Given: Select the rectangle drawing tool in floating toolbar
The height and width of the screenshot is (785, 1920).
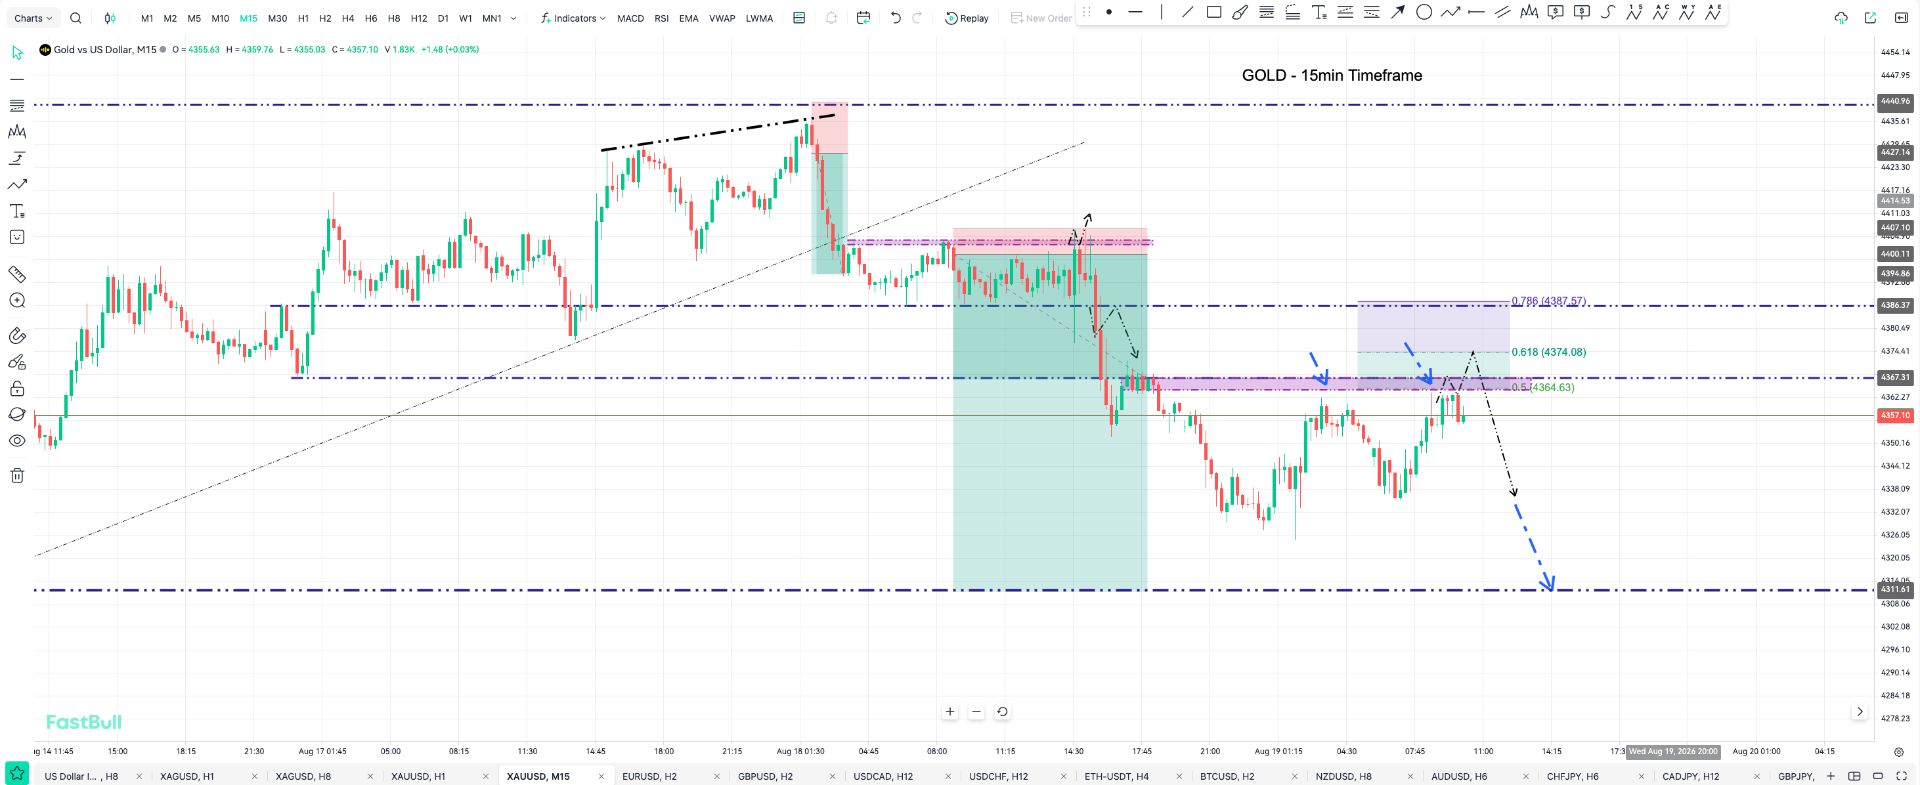Looking at the screenshot, I should 1214,13.
